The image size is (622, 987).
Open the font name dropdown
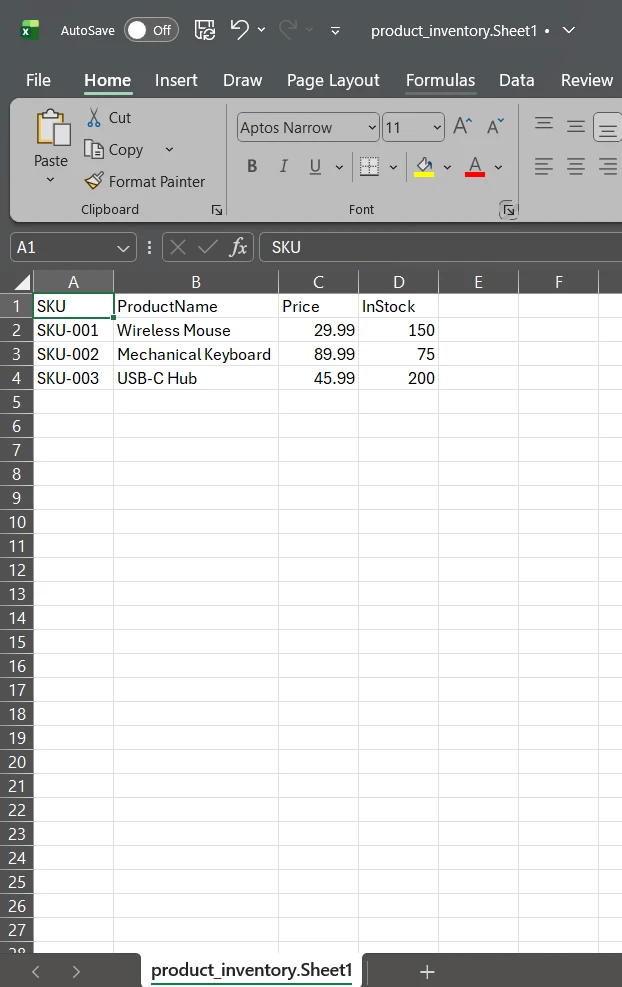pos(372,127)
